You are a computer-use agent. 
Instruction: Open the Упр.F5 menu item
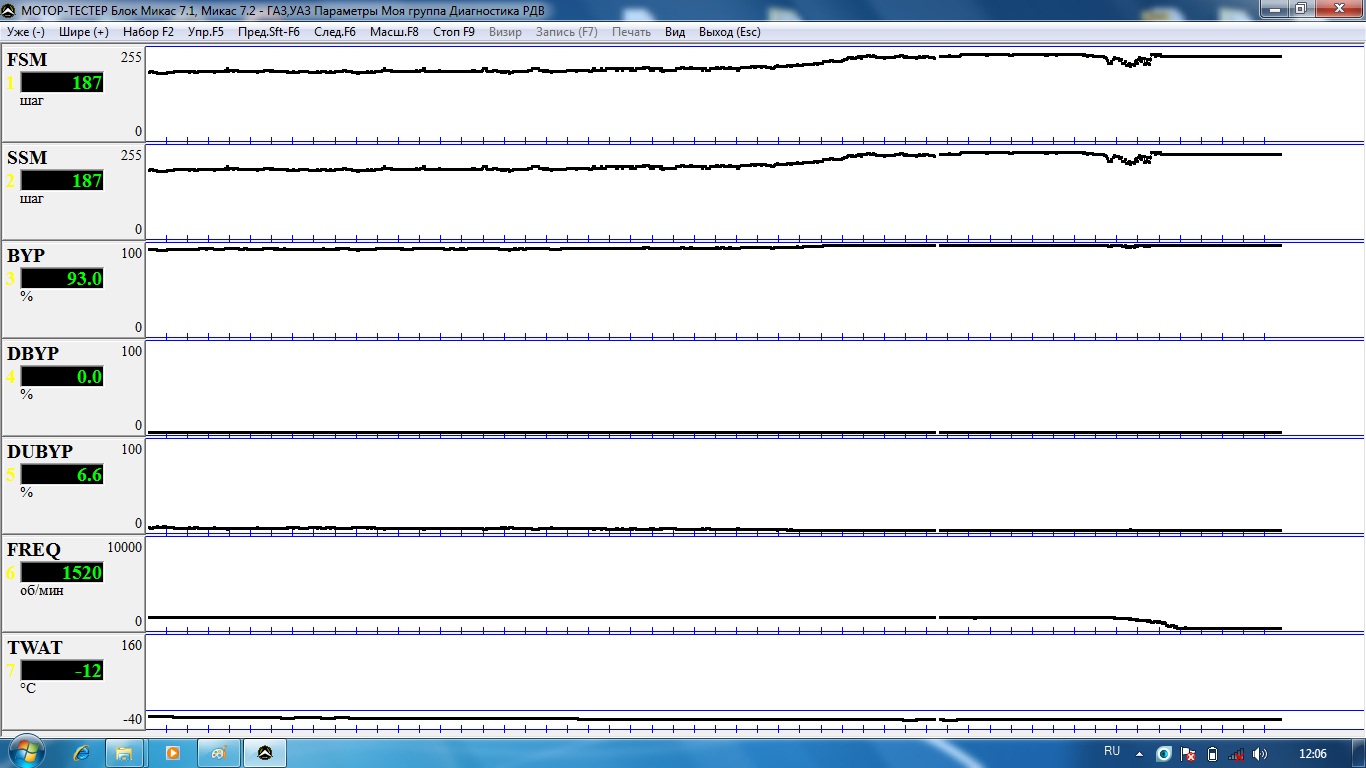coord(206,32)
